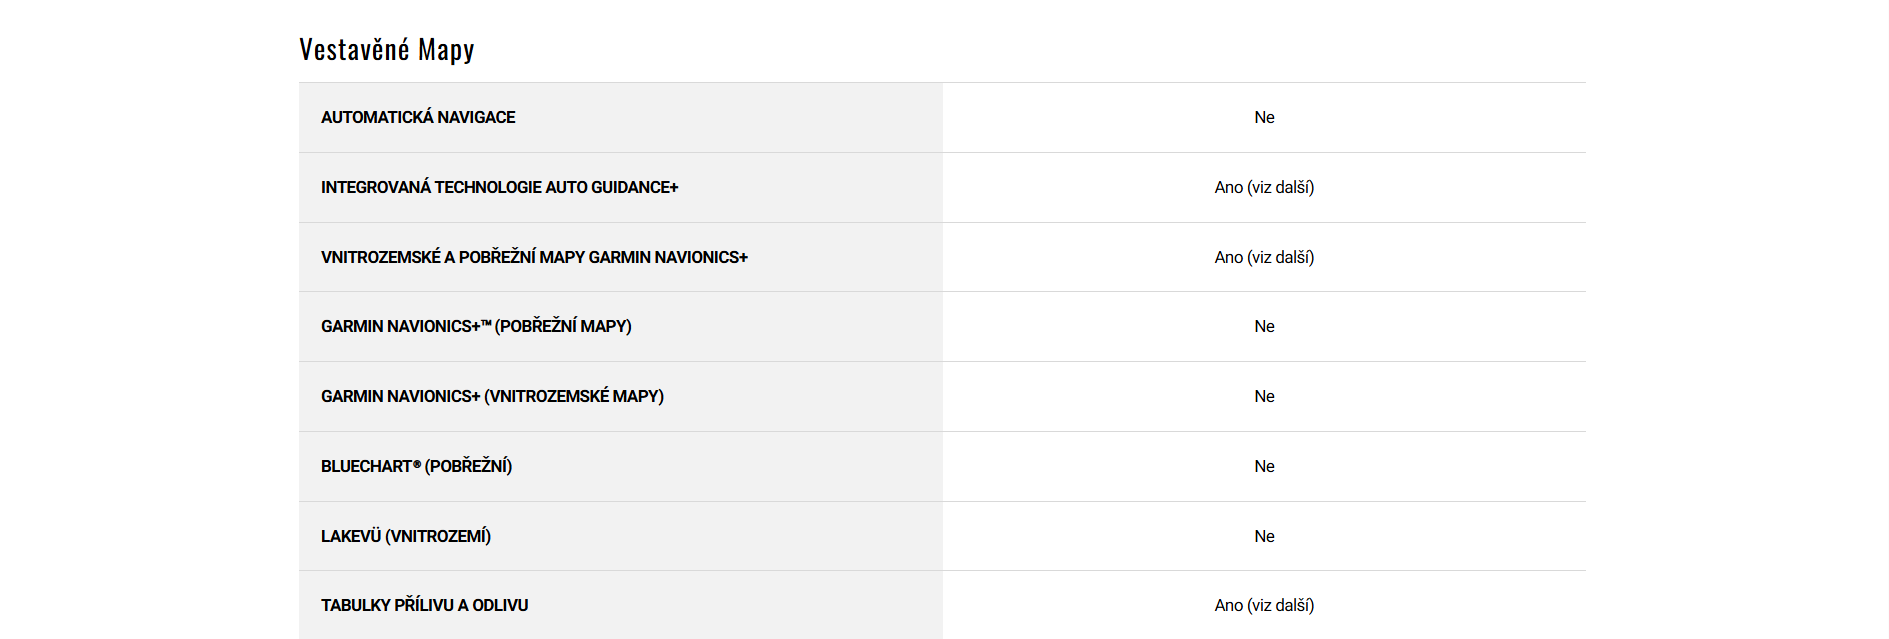This screenshot has width=1889, height=639.
Task: Click the Vestavěné Mapy section heading
Action: coord(386,50)
